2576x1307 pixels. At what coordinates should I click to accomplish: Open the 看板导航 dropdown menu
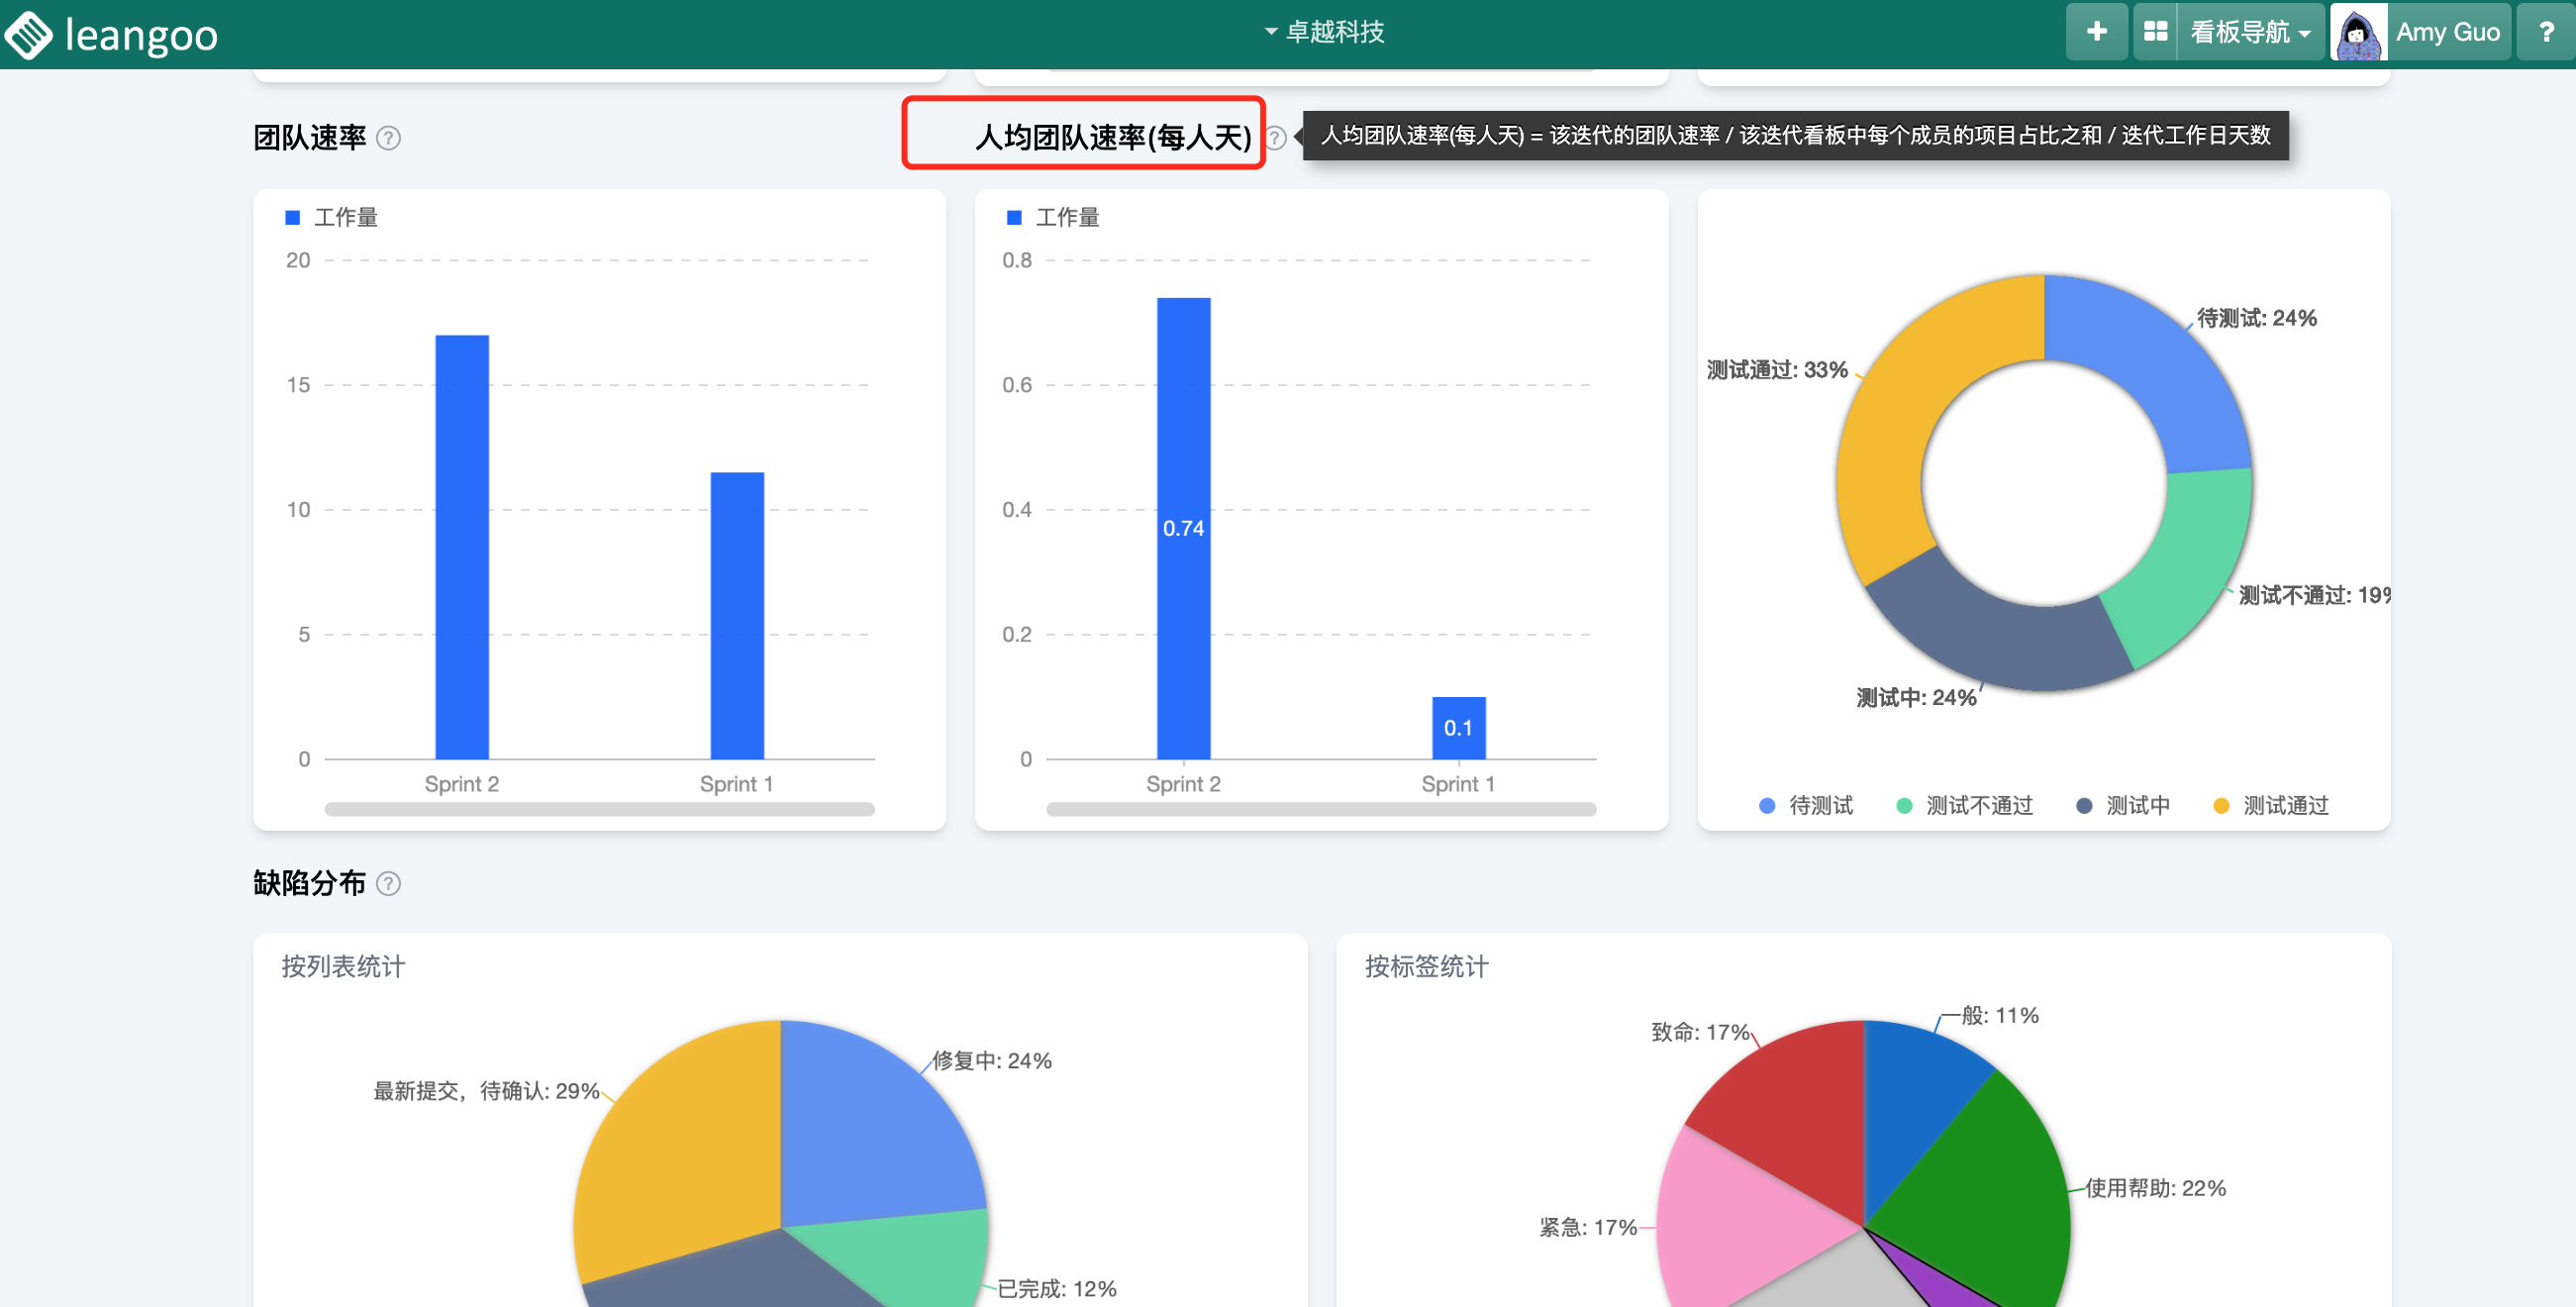[x=2250, y=32]
